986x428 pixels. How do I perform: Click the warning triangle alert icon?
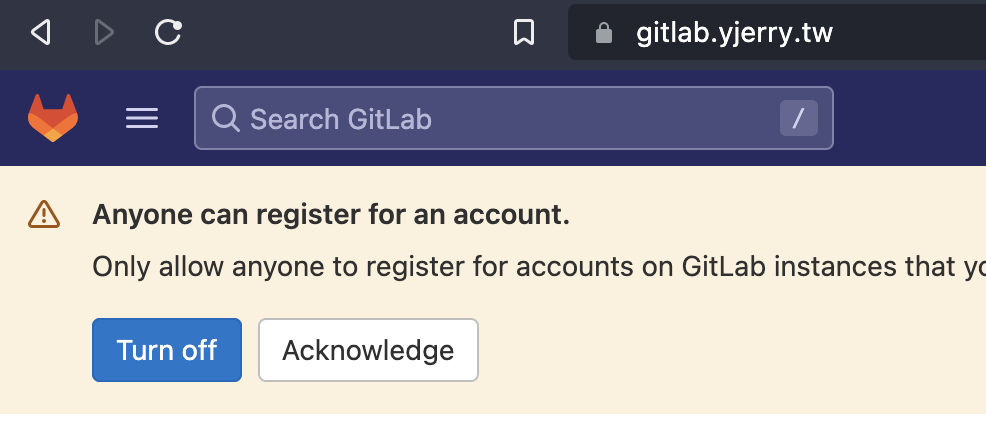(x=44, y=213)
